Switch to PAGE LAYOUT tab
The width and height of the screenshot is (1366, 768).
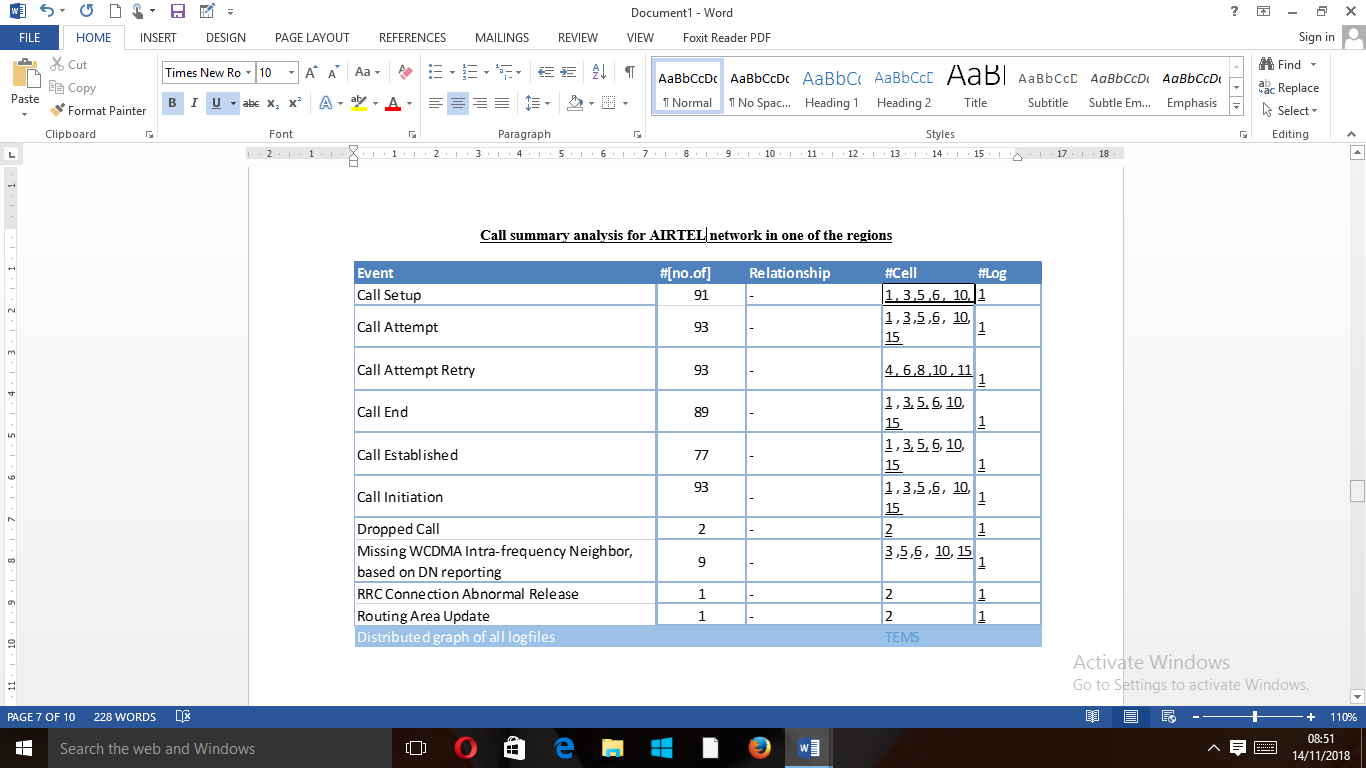[312, 38]
